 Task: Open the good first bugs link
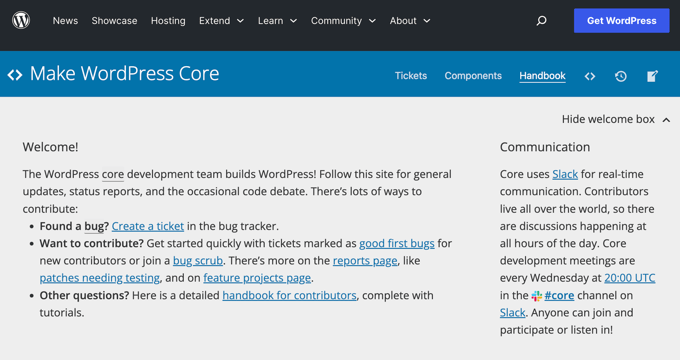coord(397,243)
